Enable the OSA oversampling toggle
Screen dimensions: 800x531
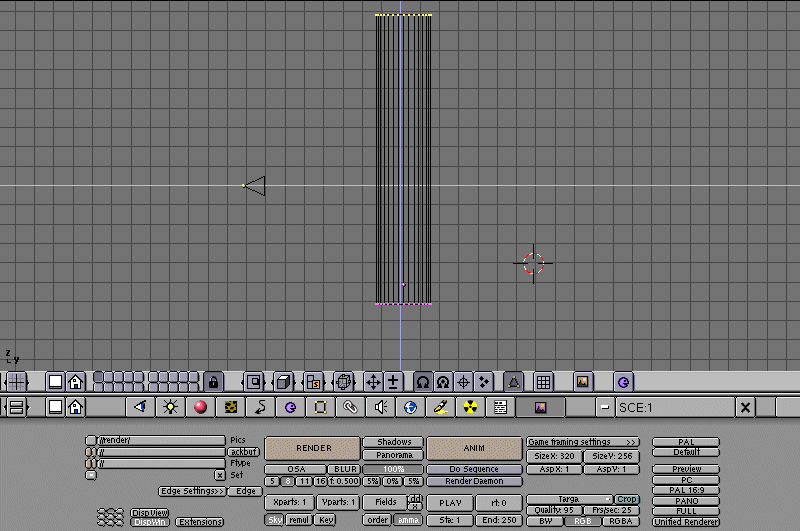(296, 468)
